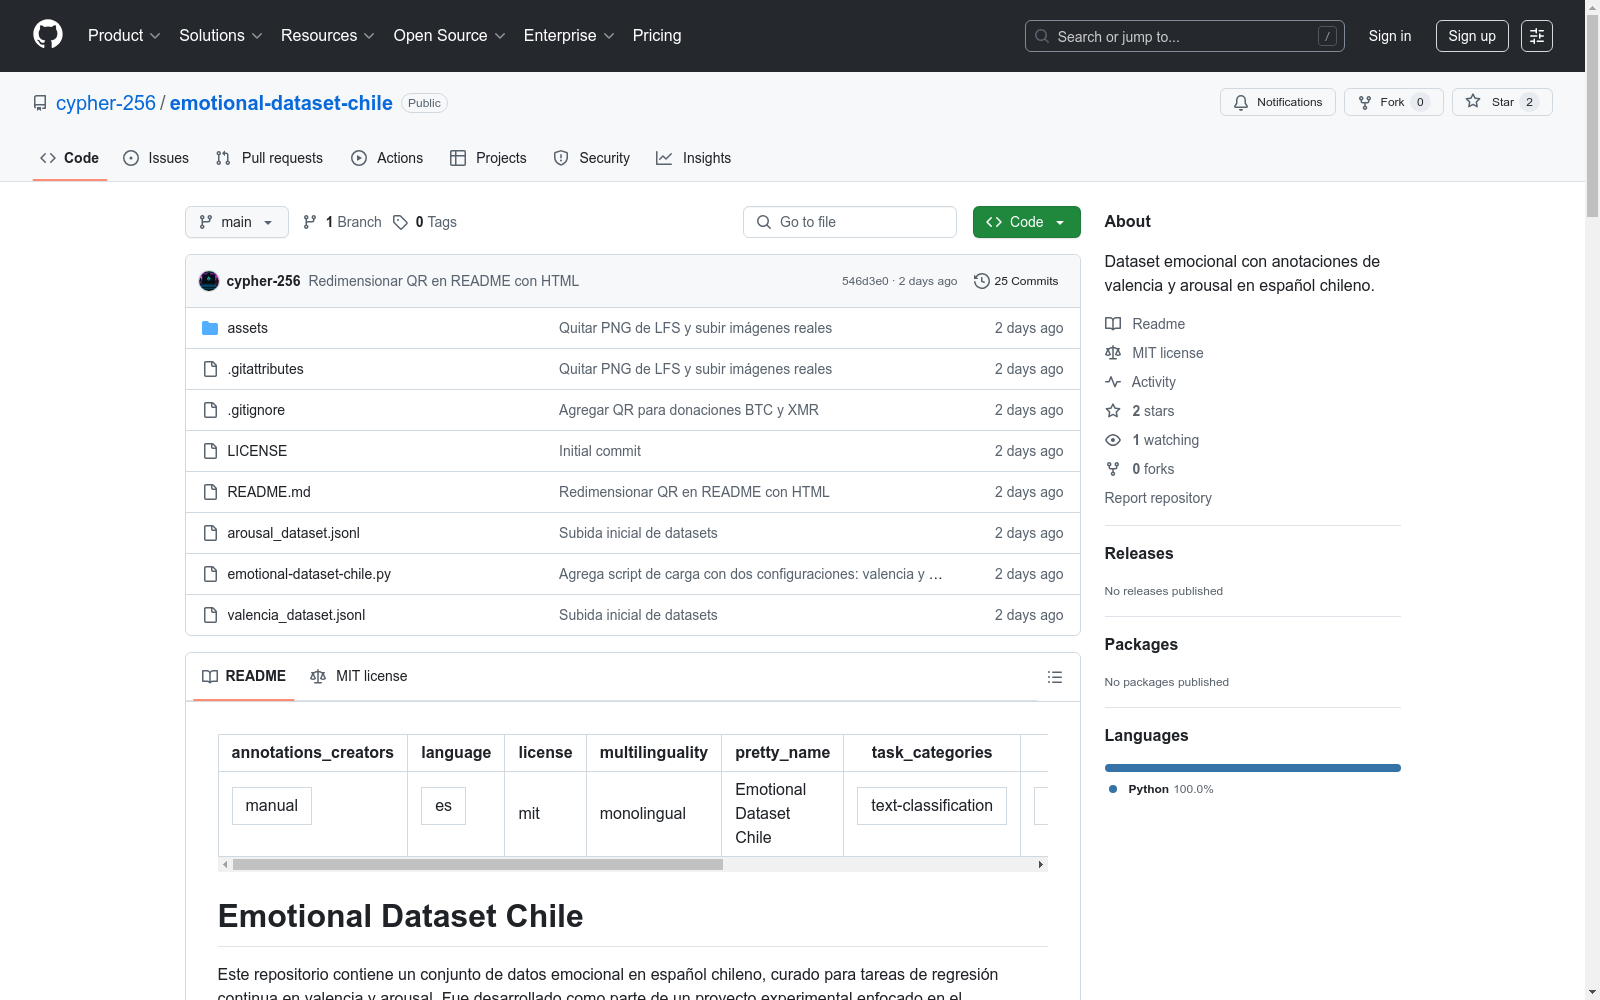Click the Search or jump to field
Screen dimensions: 1600x1000
[1184, 36]
